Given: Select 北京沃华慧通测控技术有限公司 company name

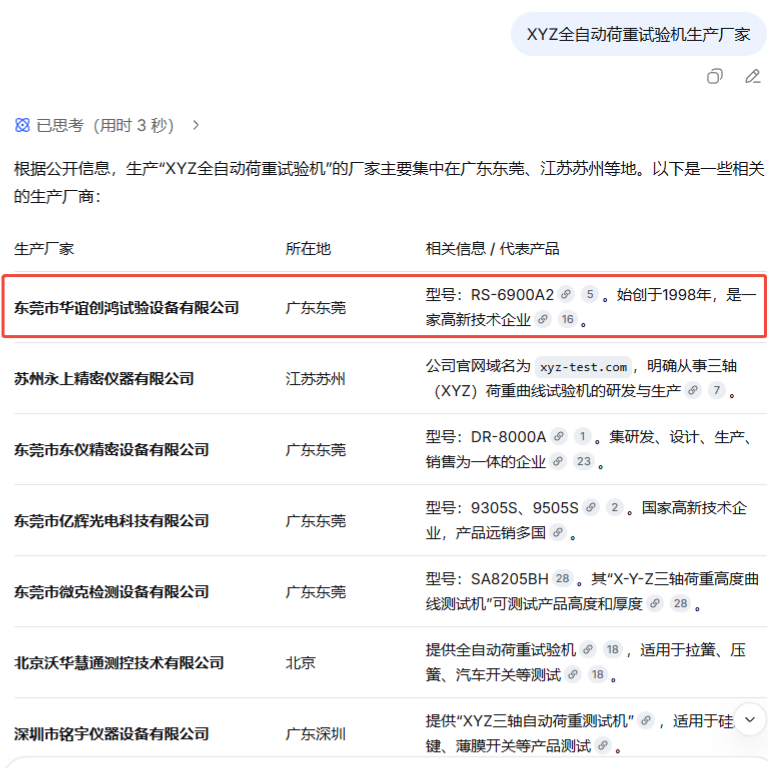Looking at the screenshot, I should [119, 663].
